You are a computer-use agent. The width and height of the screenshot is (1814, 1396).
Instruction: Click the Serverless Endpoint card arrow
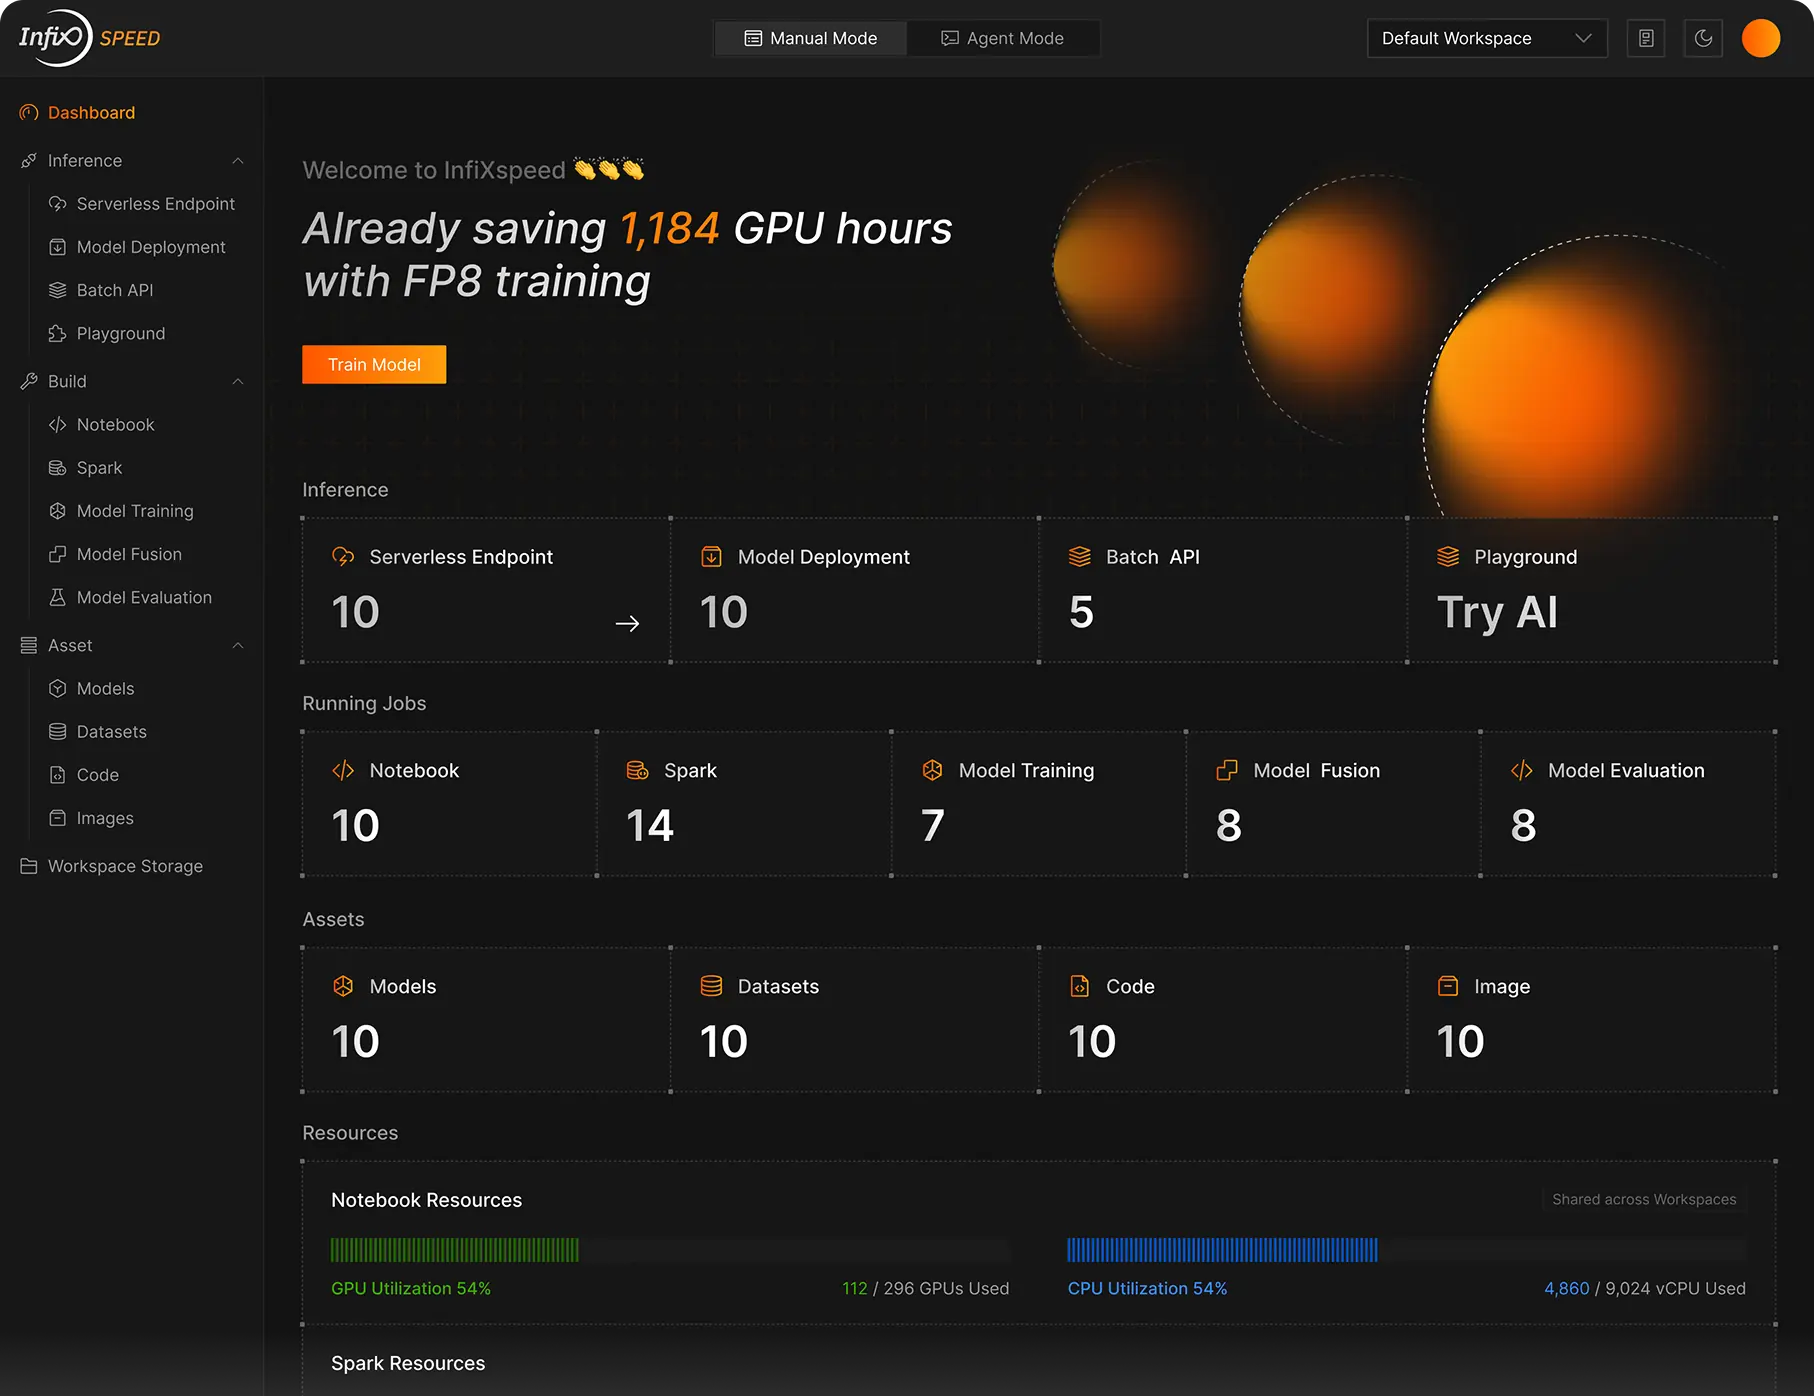(x=627, y=624)
